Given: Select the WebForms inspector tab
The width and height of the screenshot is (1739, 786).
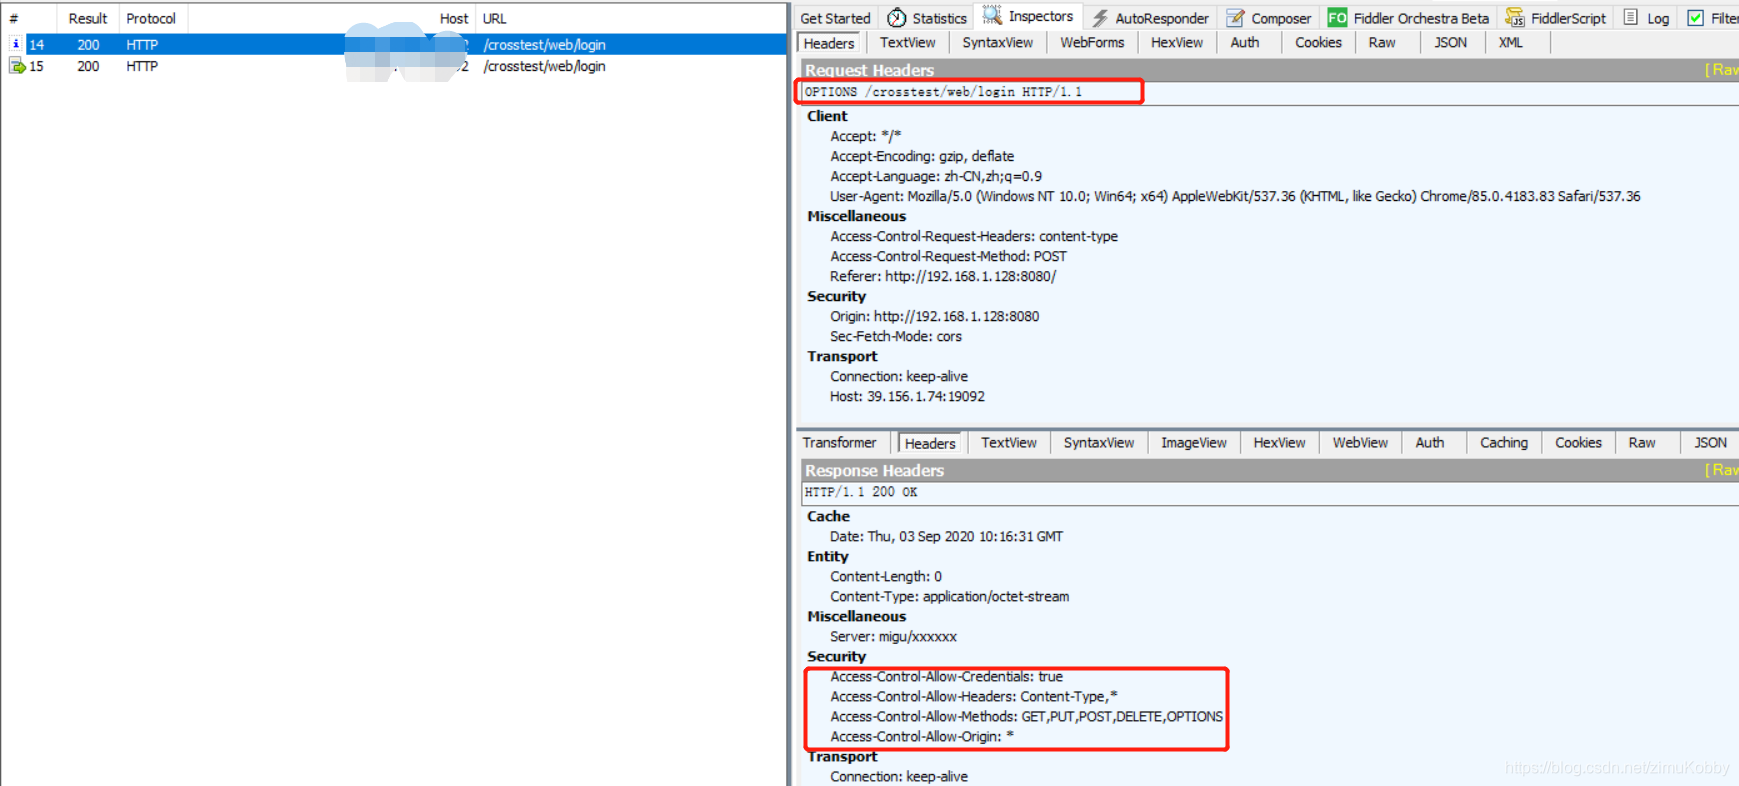Looking at the screenshot, I should 1092,42.
